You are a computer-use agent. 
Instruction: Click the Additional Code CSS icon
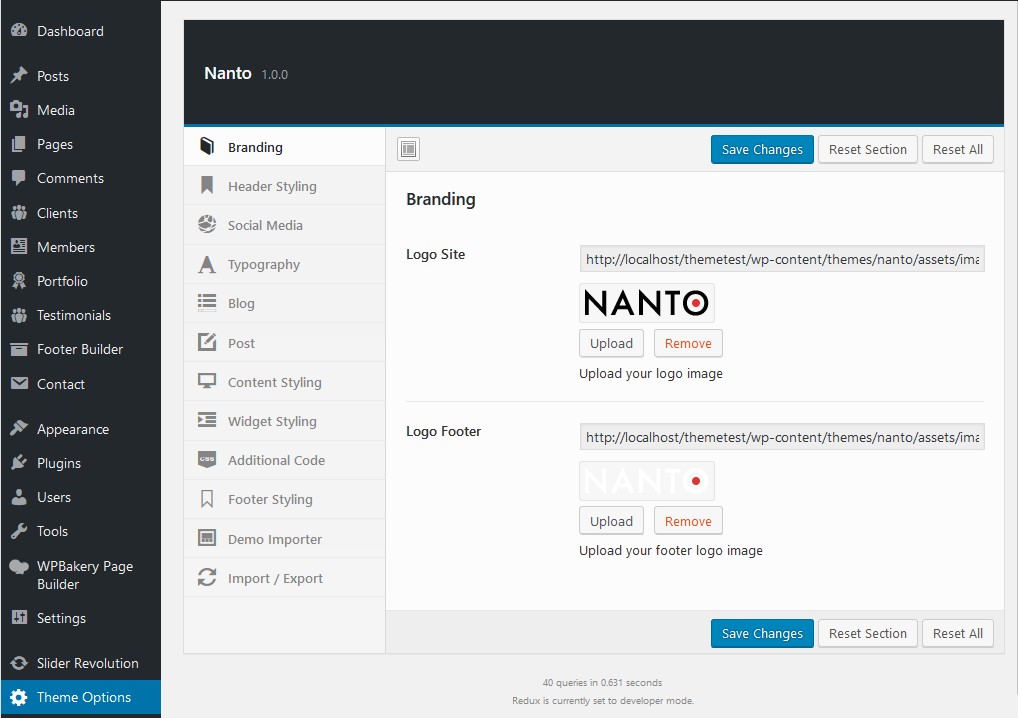coord(207,460)
